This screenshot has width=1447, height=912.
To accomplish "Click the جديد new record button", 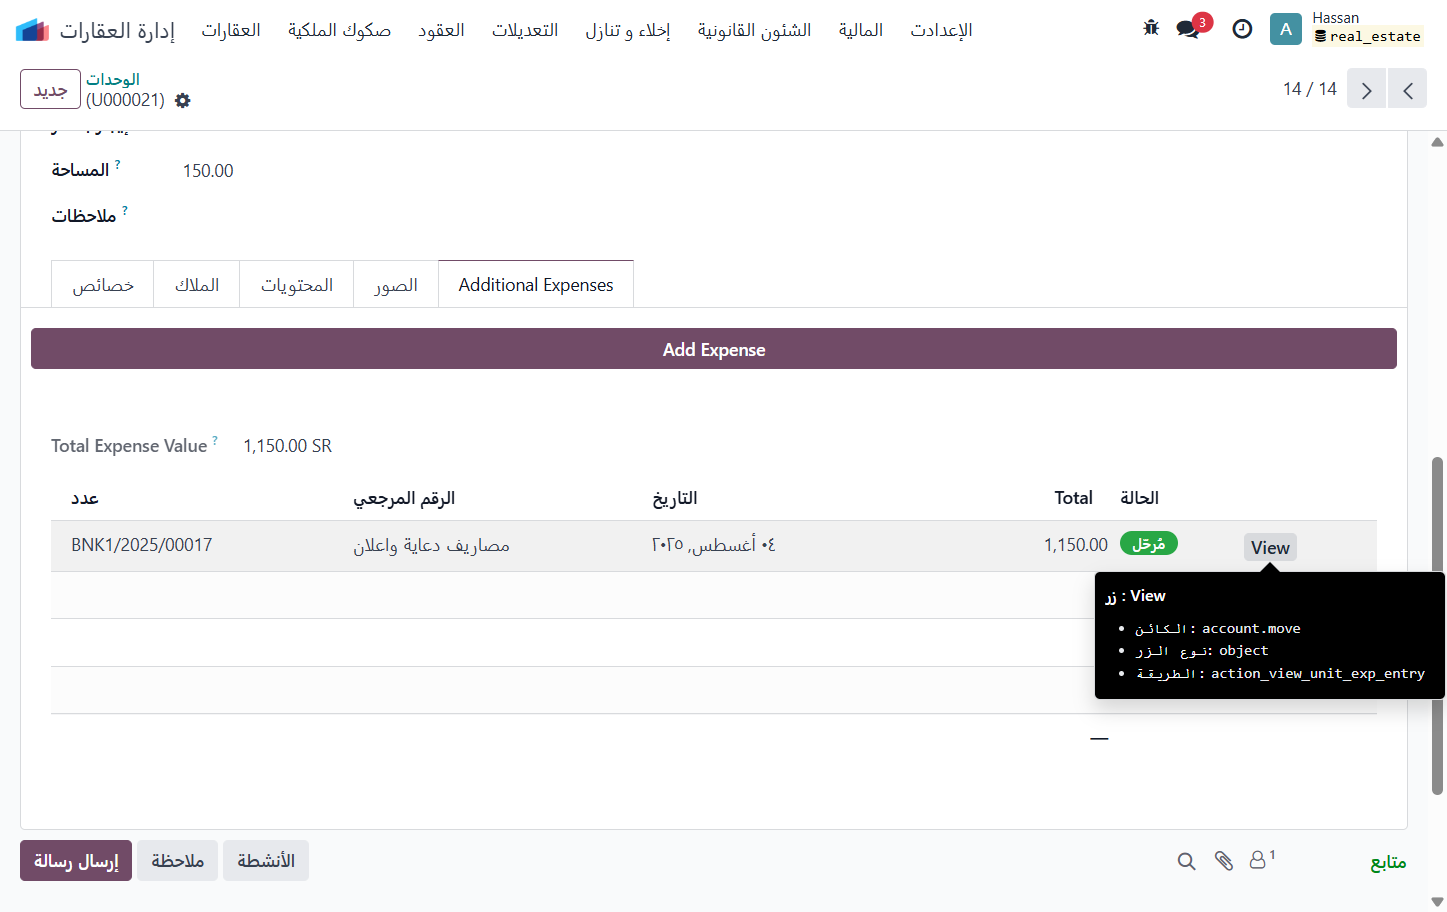I will coord(50,89).
